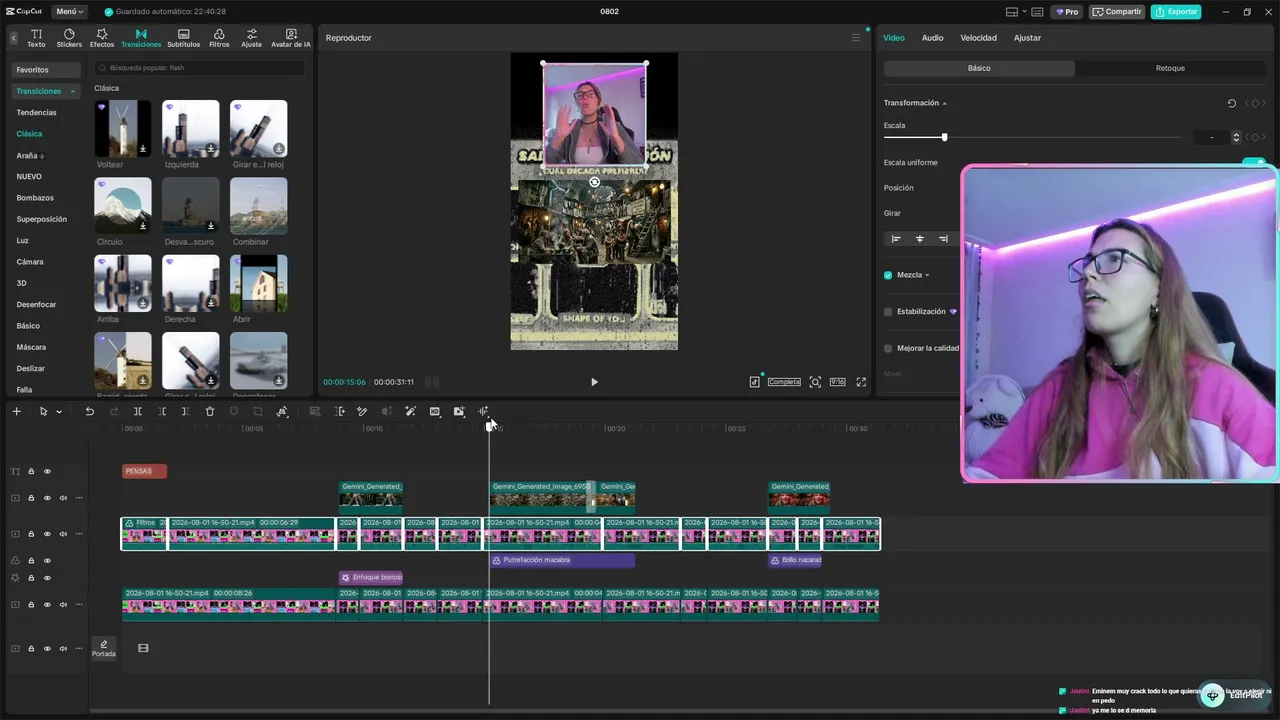
Task: Adjust the Escala slider handle
Action: [x=944, y=137]
